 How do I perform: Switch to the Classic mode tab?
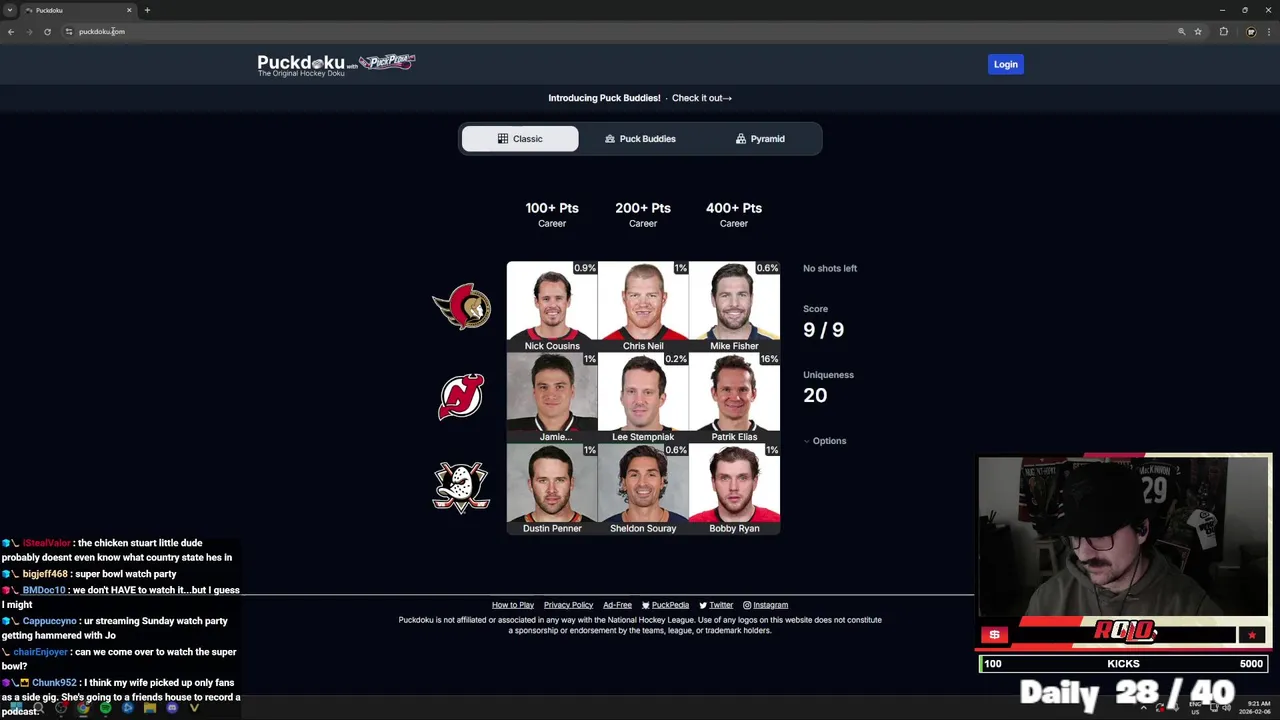[520, 139]
